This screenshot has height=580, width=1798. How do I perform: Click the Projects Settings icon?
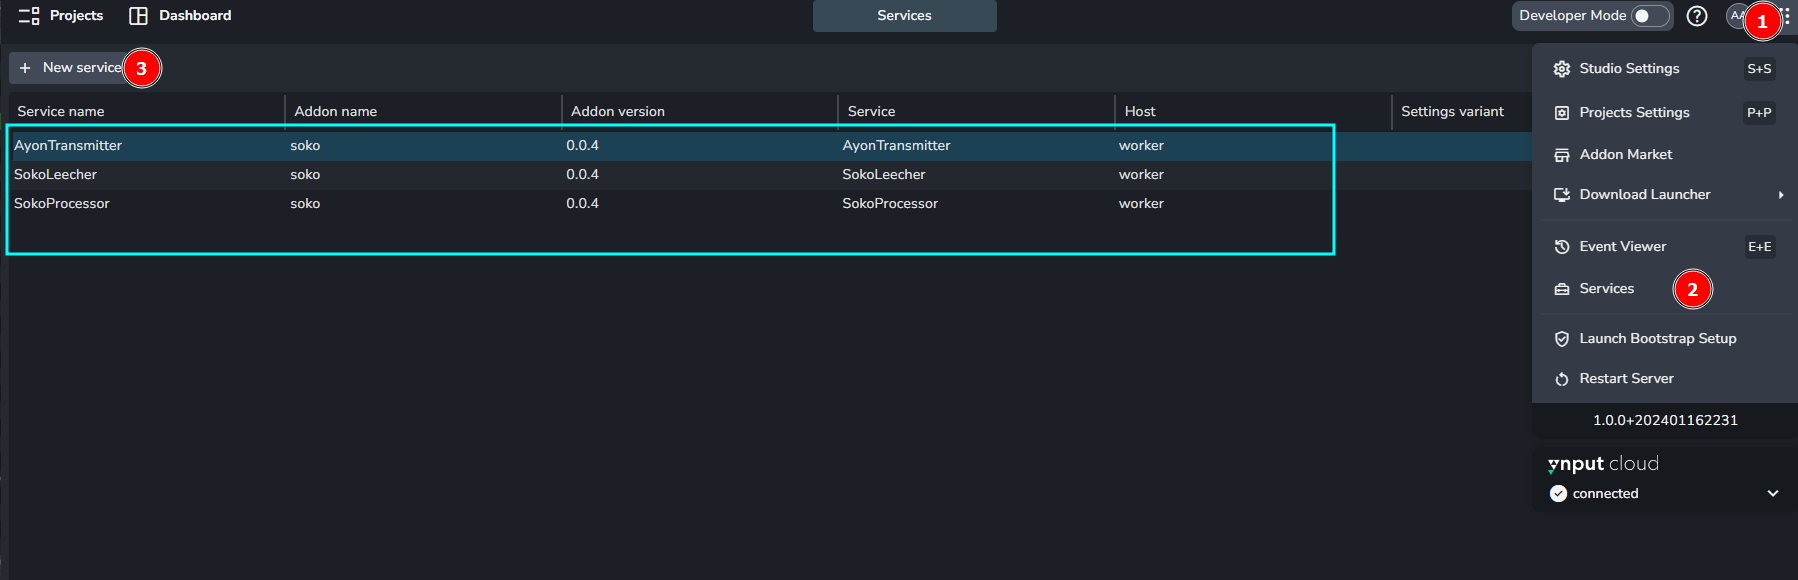(1561, 113)
